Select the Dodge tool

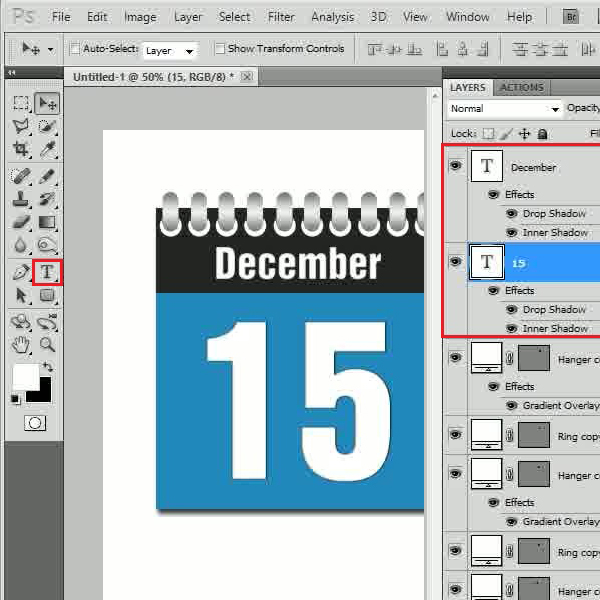[x=47, y=245]
